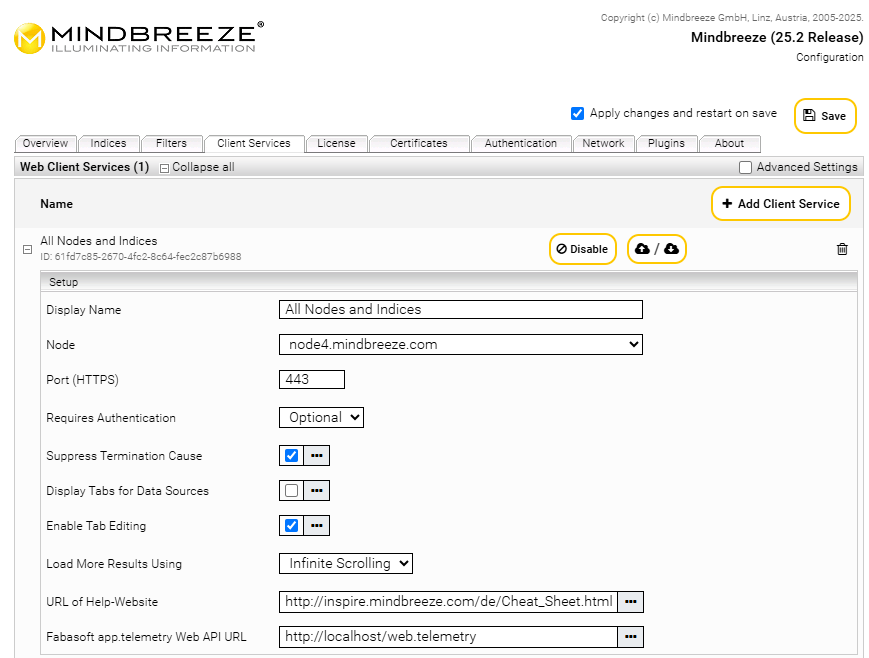Click the Fabasoft app.telemetry Web API URL field
869x658 pixels.
coord(448,636)
